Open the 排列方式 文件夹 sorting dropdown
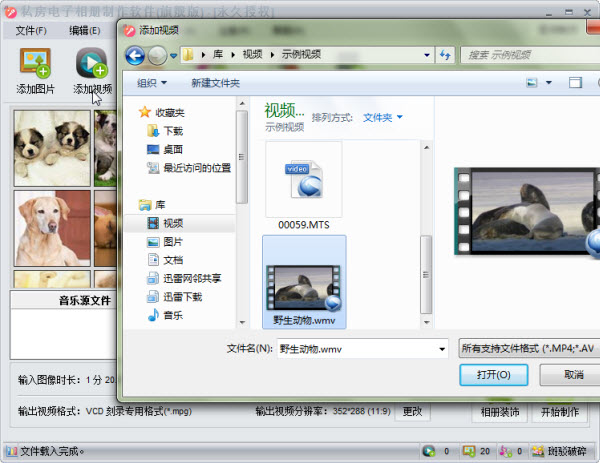 click(383, 117)
